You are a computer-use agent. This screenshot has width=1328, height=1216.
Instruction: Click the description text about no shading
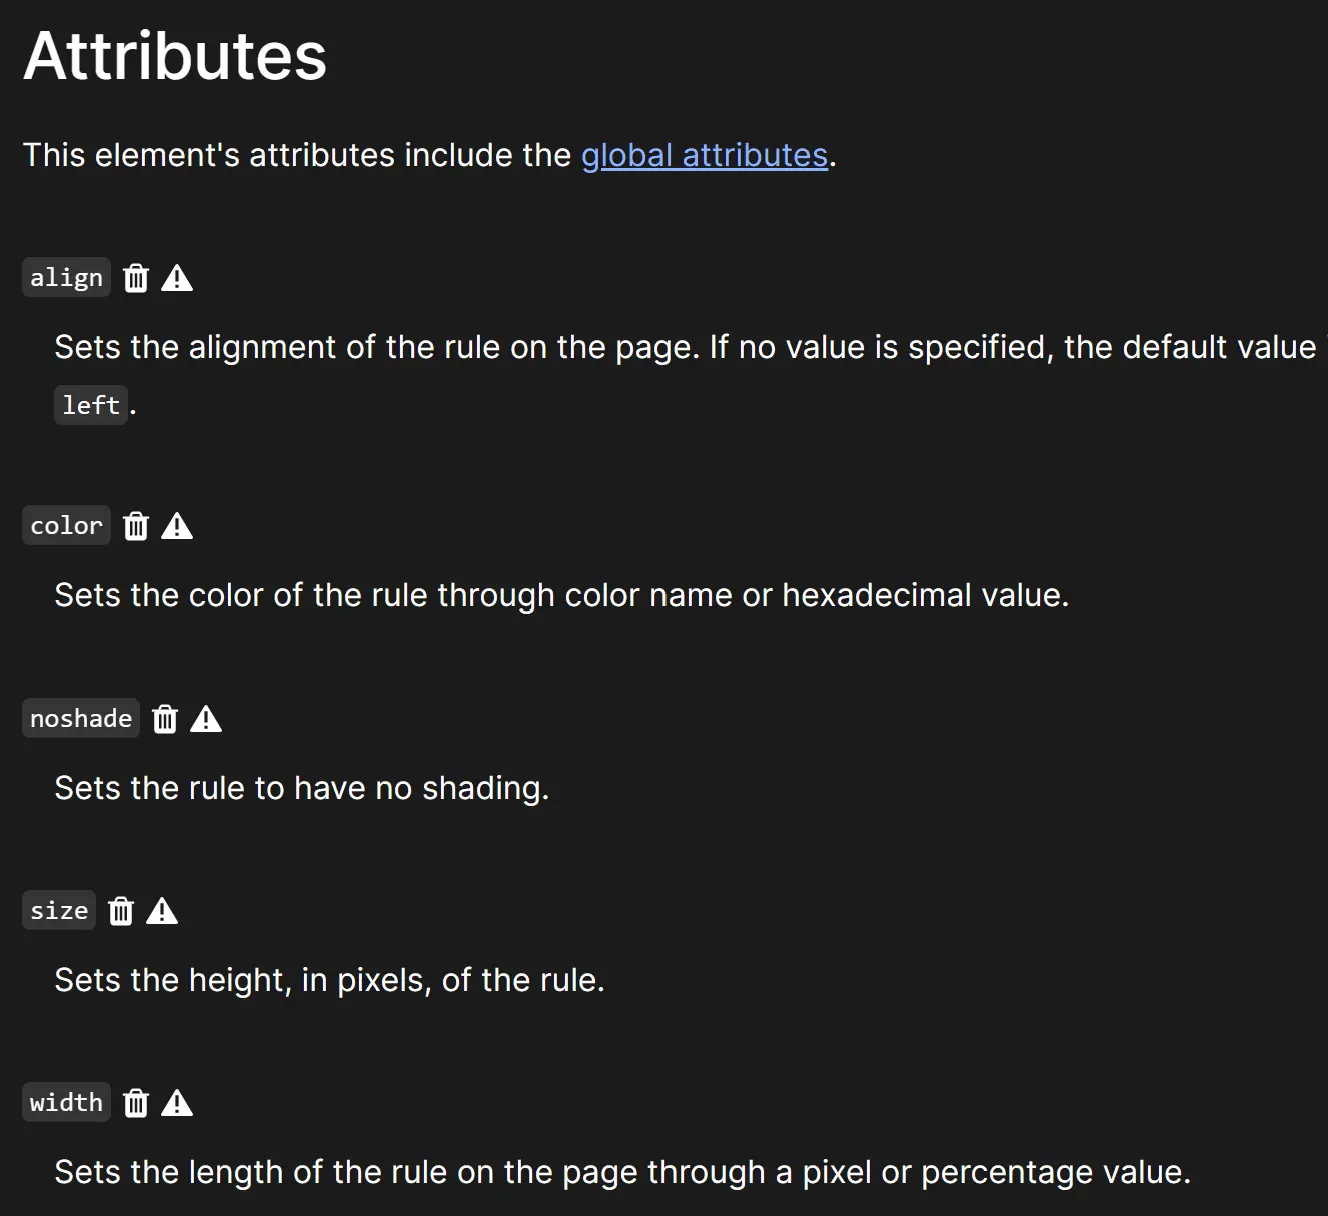(302, 788)
